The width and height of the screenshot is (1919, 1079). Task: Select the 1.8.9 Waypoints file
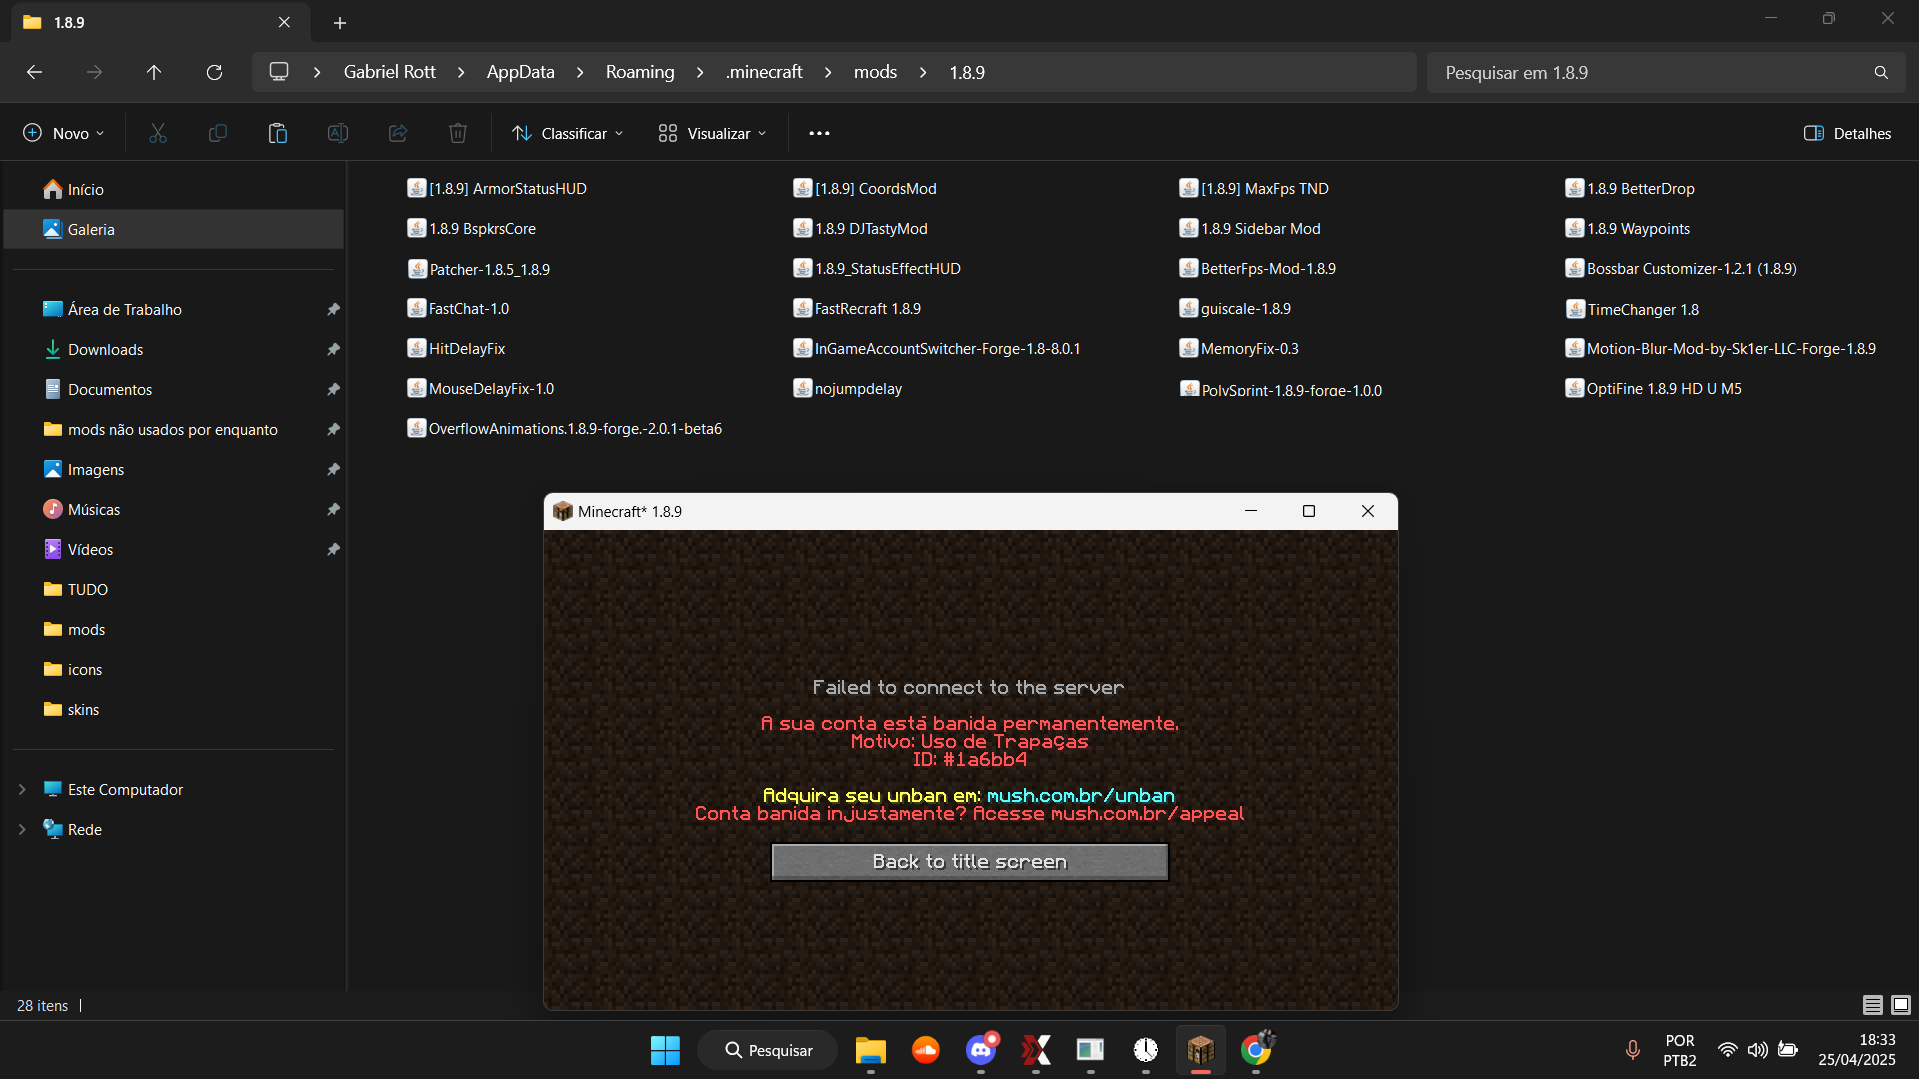(1627, 228)
